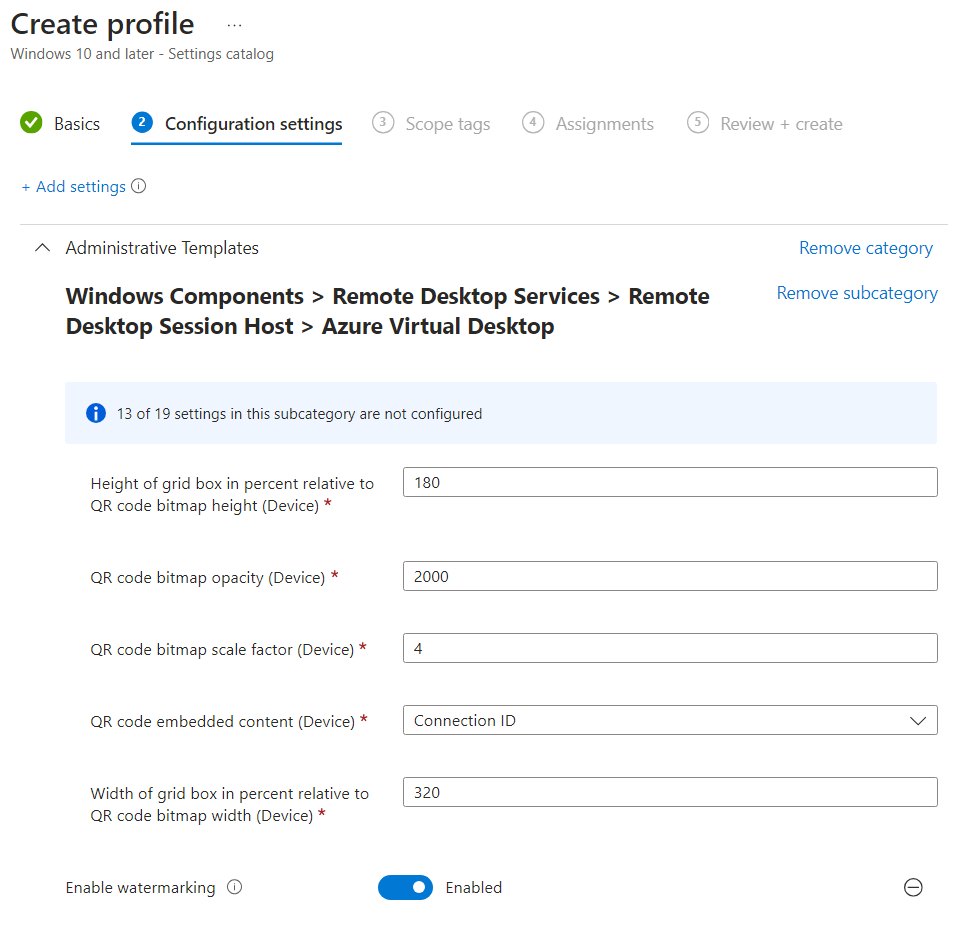Click the minus icon to remove watermarking setting
The image size is (973, 931).
pos(913,887)
